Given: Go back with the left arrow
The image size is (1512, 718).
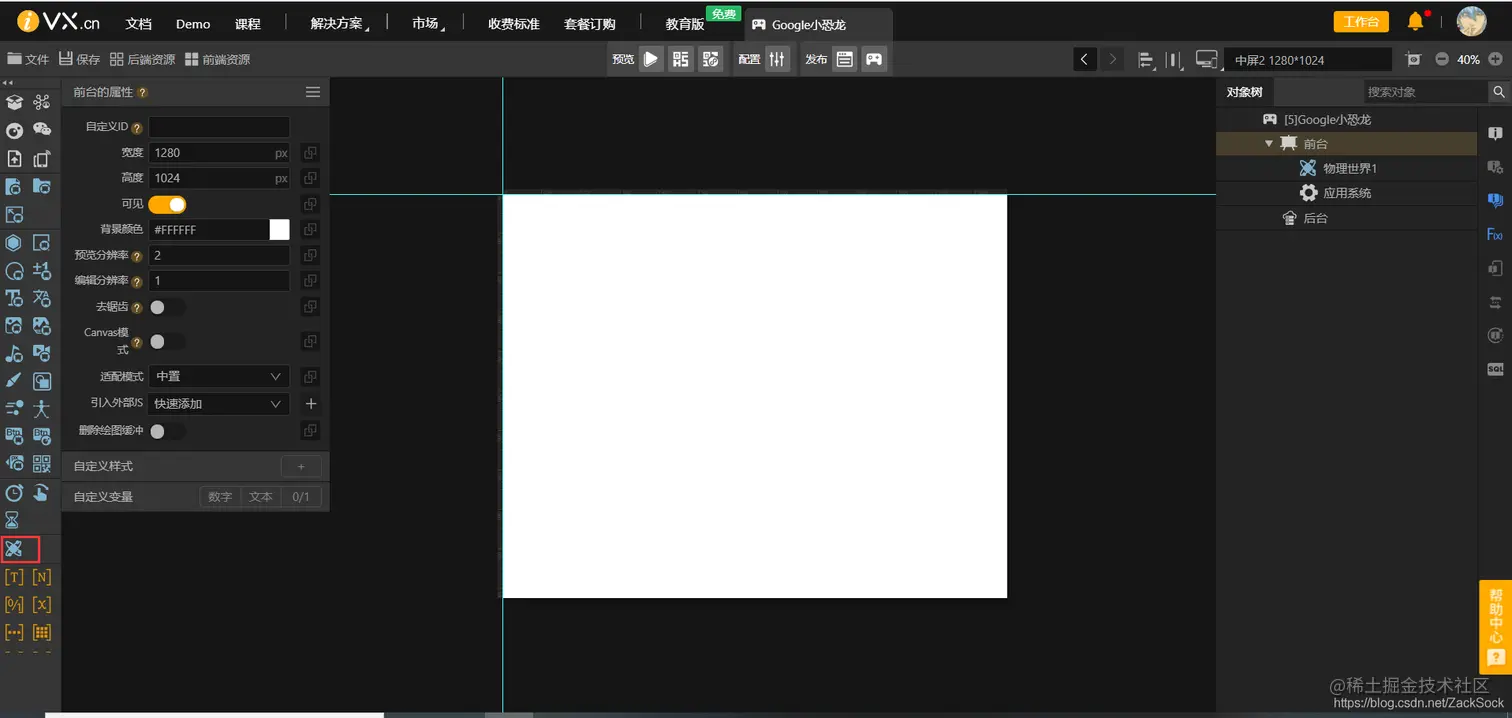Looking at the screenshot, I should point(1084,59).
